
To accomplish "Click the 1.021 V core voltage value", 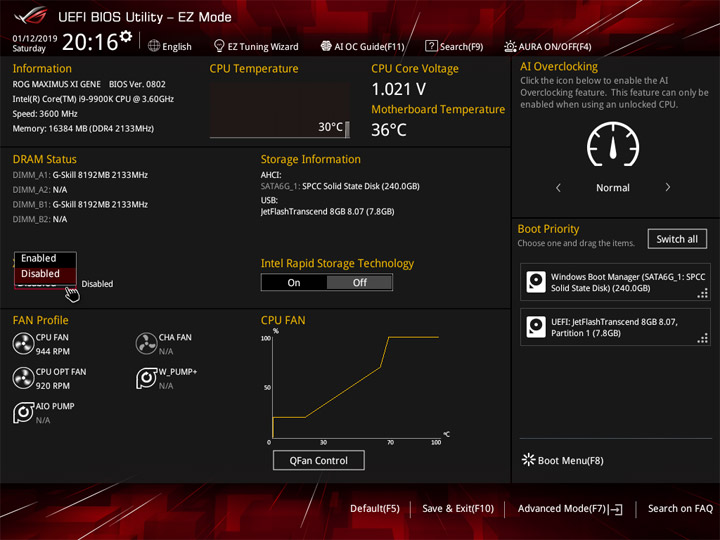I will pos(399,89).
